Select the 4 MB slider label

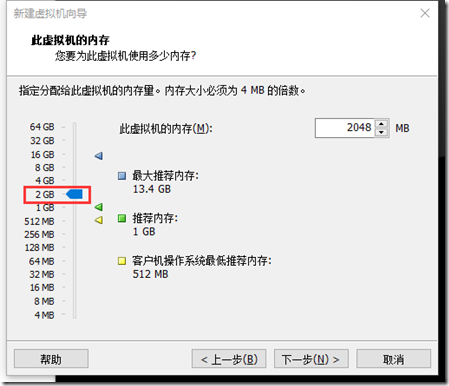(x=44, y=315)
